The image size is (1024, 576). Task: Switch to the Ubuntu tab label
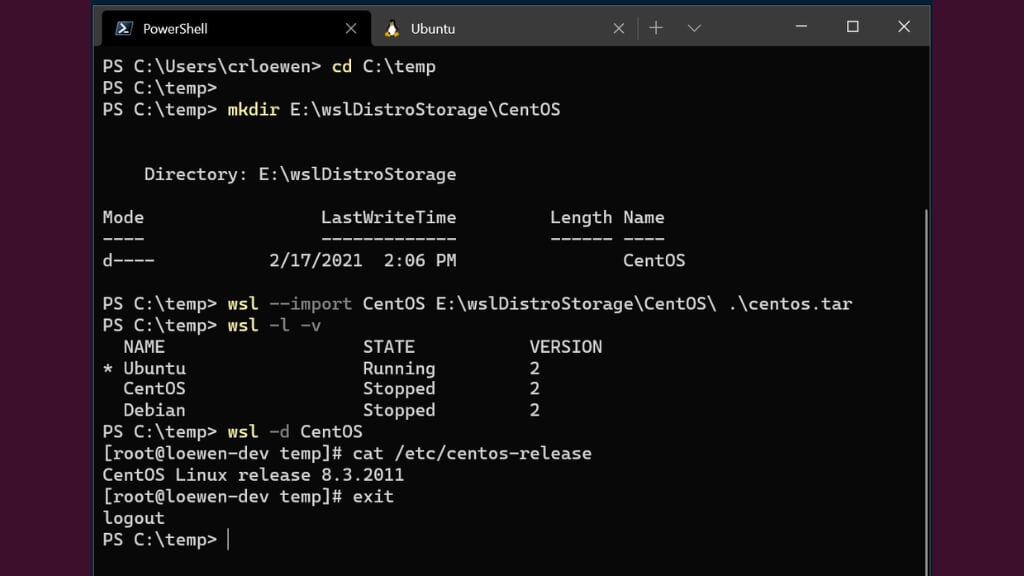click(x=433, y=29)
